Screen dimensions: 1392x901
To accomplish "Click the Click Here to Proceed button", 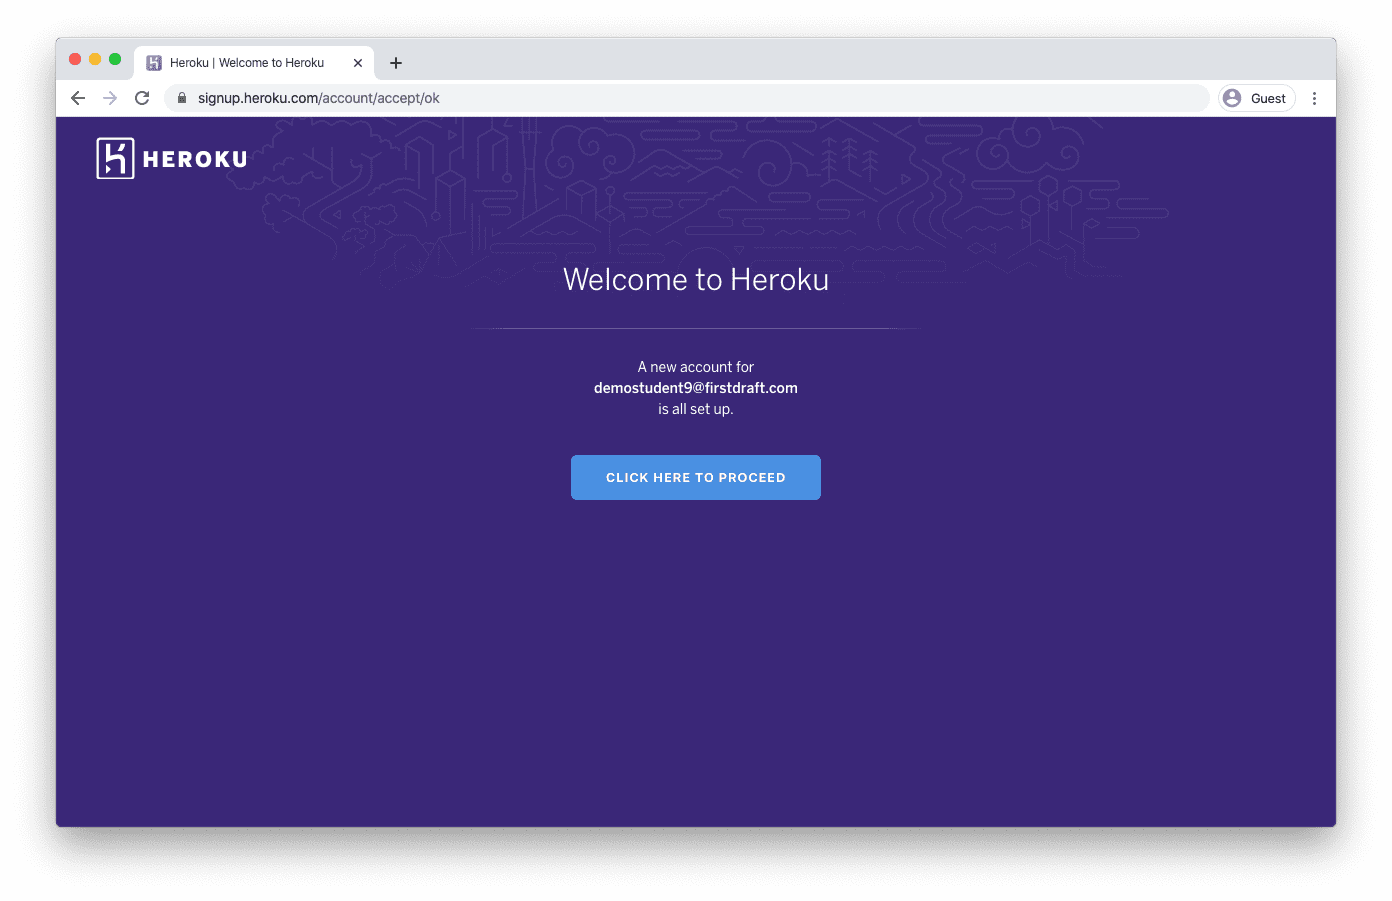I will tap(696, 477).
